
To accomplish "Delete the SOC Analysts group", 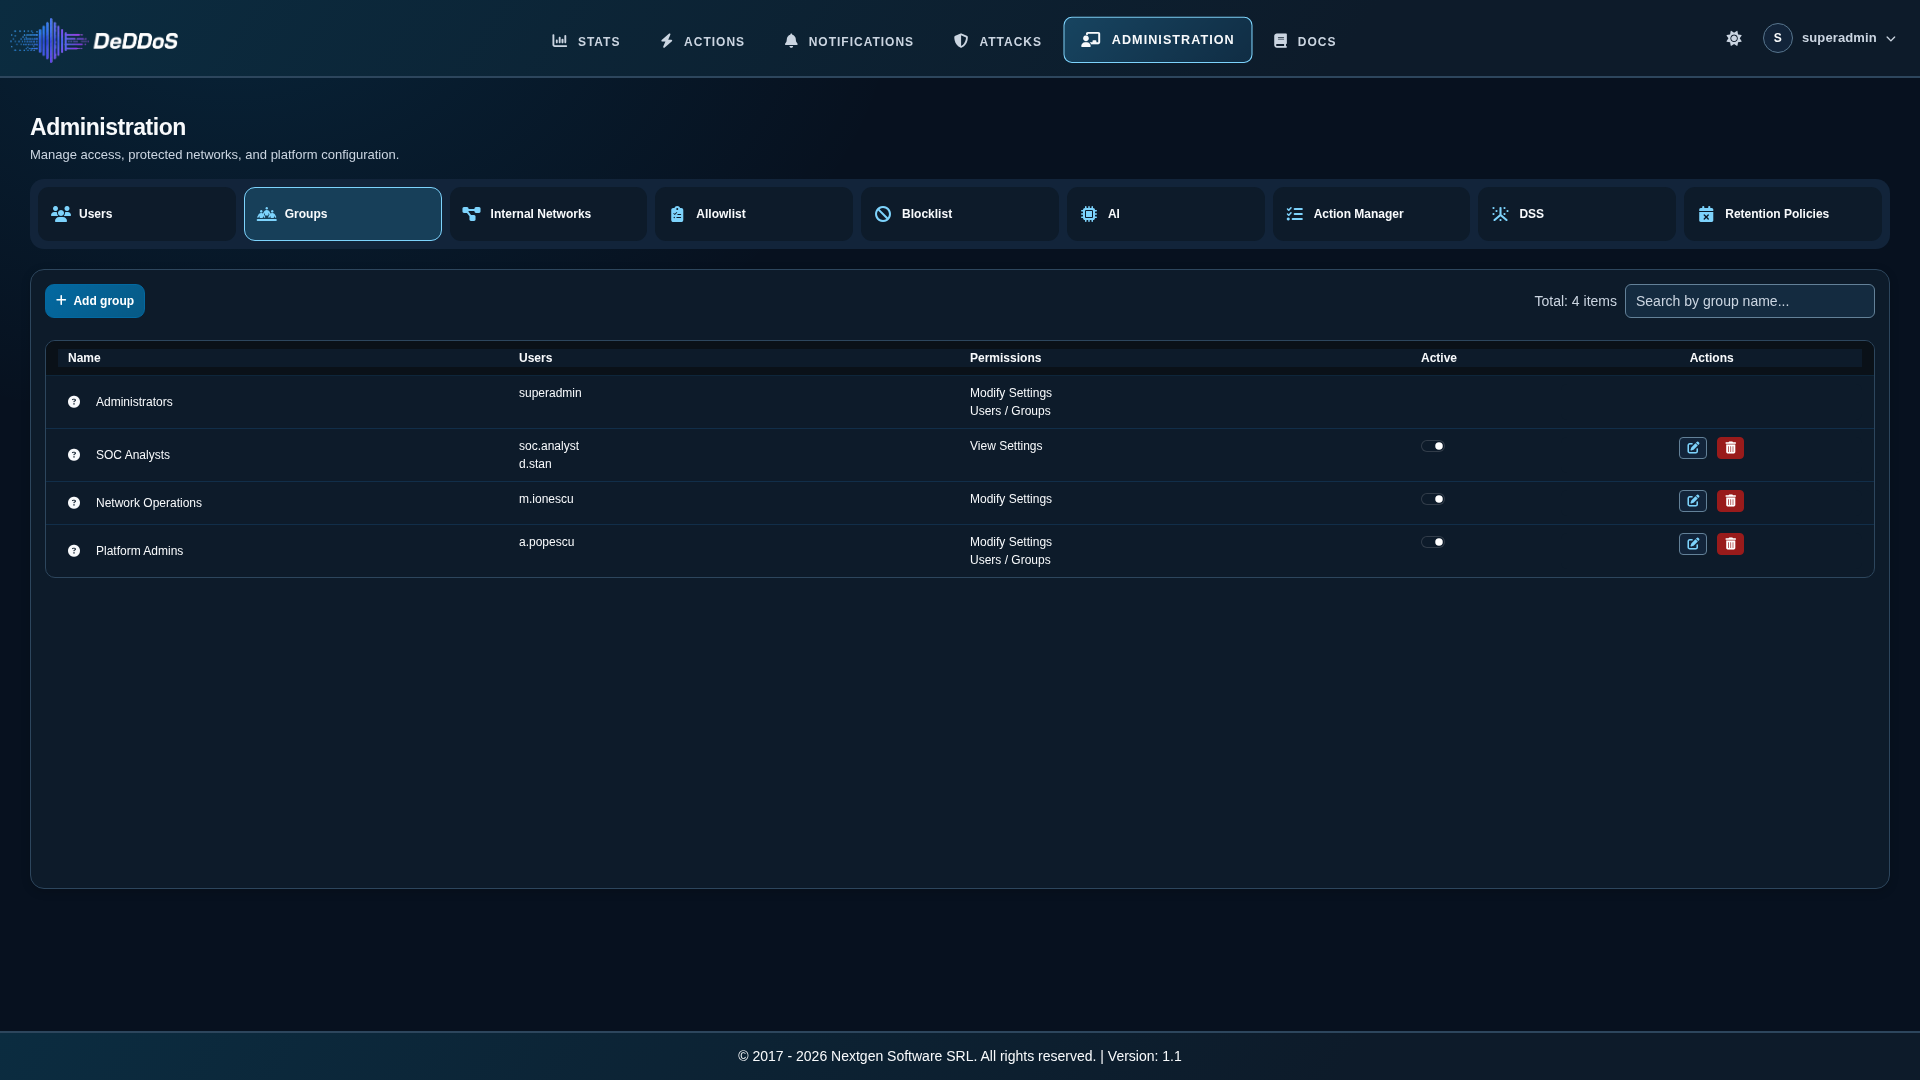I will pos(1730,448).
